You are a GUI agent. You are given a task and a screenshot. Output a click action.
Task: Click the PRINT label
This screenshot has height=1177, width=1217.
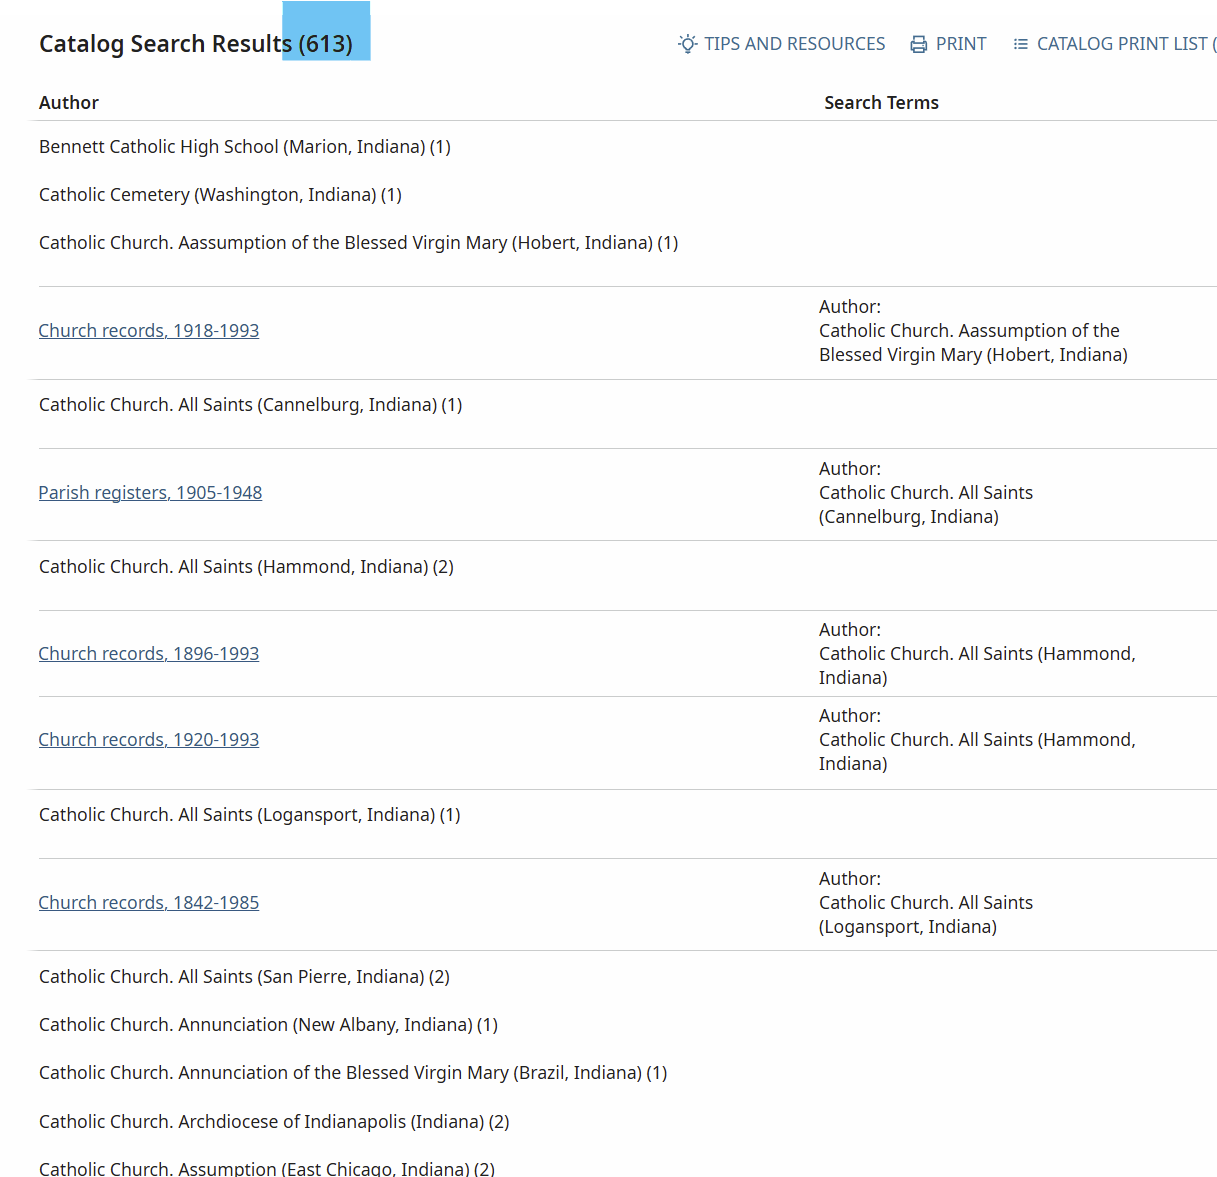pyautogui.click(x=961, y=44)
